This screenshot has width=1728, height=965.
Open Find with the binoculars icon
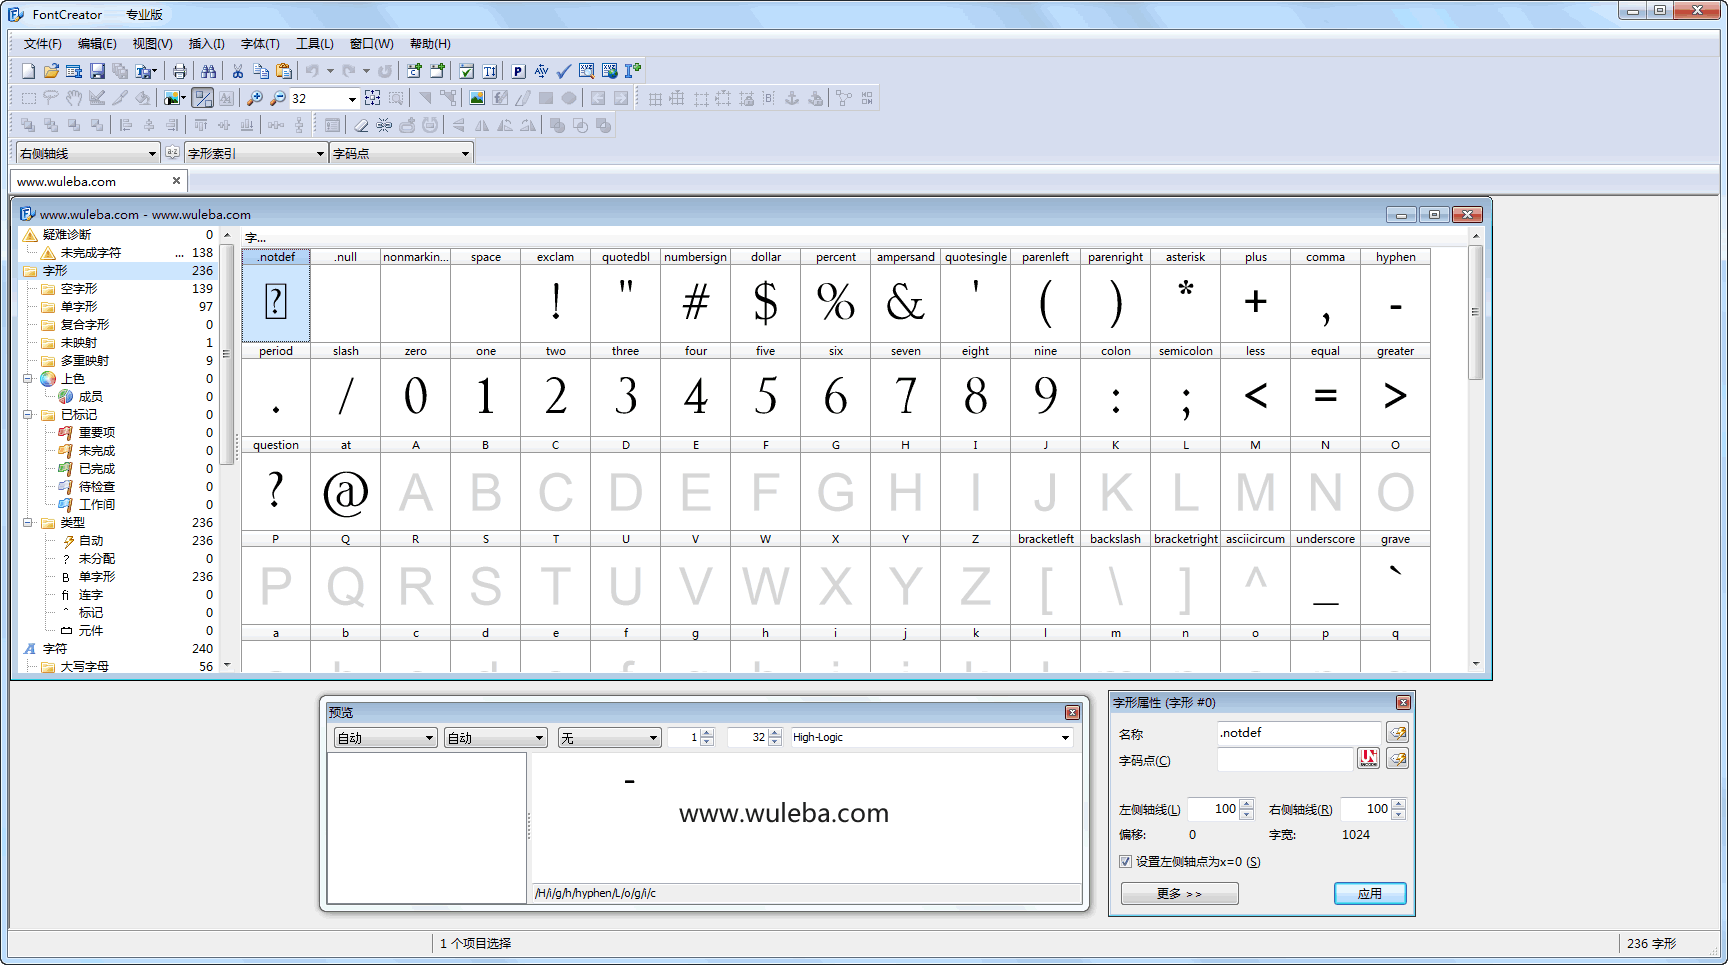coord(208,71)
